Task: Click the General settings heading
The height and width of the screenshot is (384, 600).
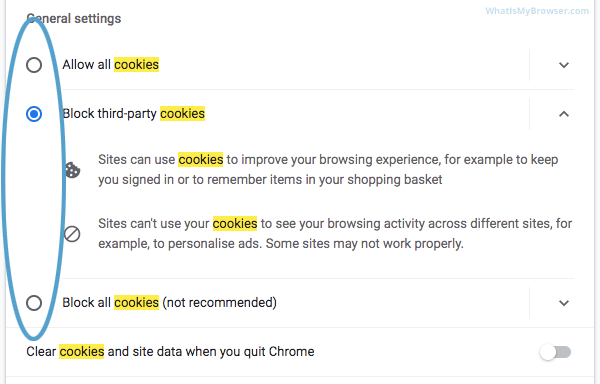Action: 74,18
